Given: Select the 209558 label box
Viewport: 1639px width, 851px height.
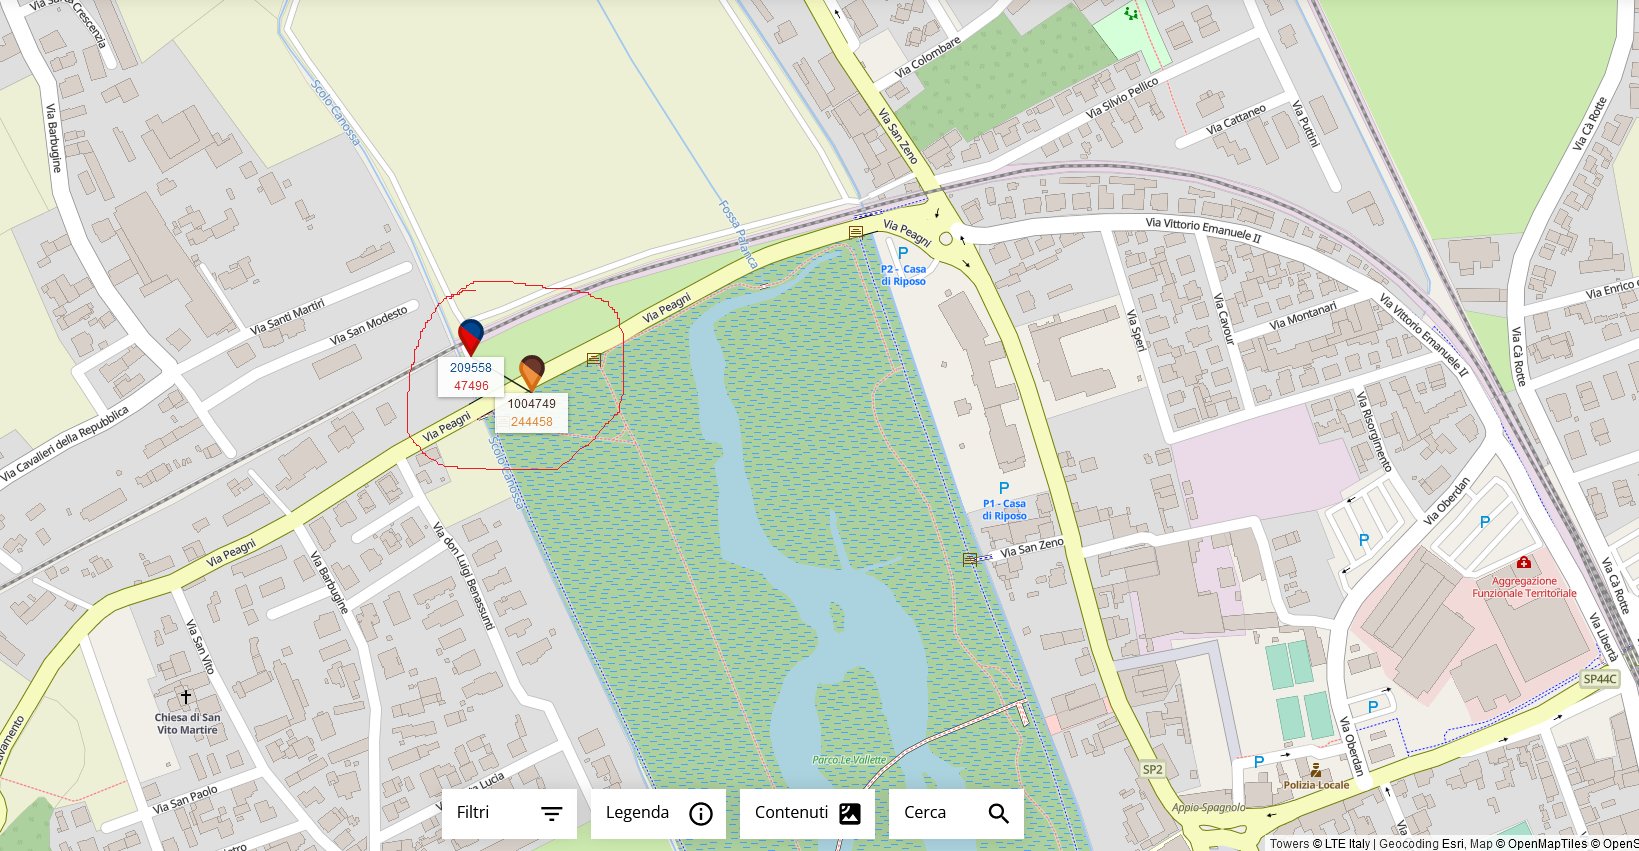Looking at the screenshot, I should pyautogui.click(x=471, y=377).
